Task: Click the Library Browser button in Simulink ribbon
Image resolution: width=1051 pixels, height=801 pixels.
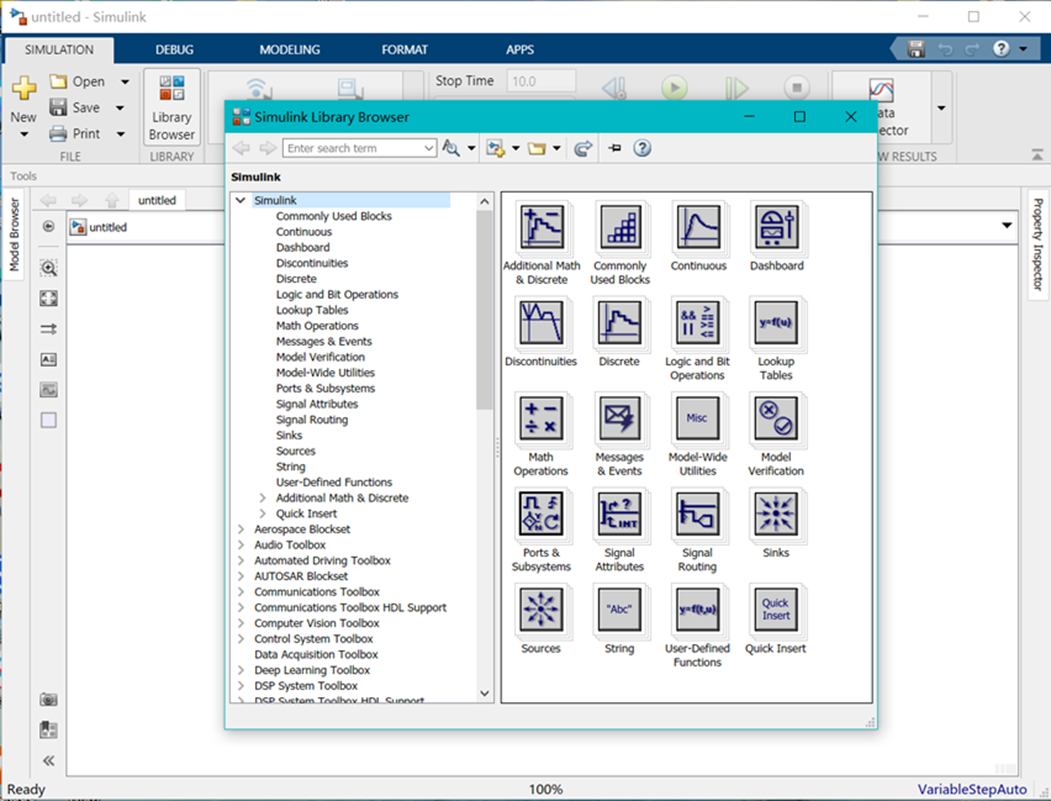Action: coord(172,107)
